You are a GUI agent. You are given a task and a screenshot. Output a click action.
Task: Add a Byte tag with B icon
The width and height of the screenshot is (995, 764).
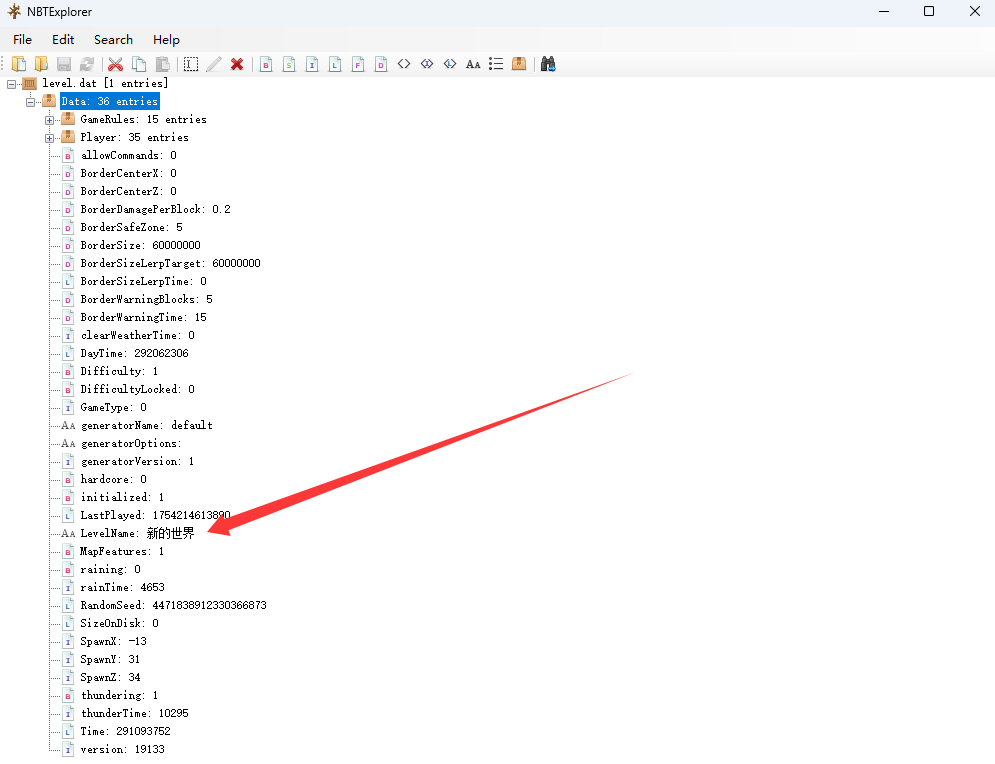click(x=267, y=64)
